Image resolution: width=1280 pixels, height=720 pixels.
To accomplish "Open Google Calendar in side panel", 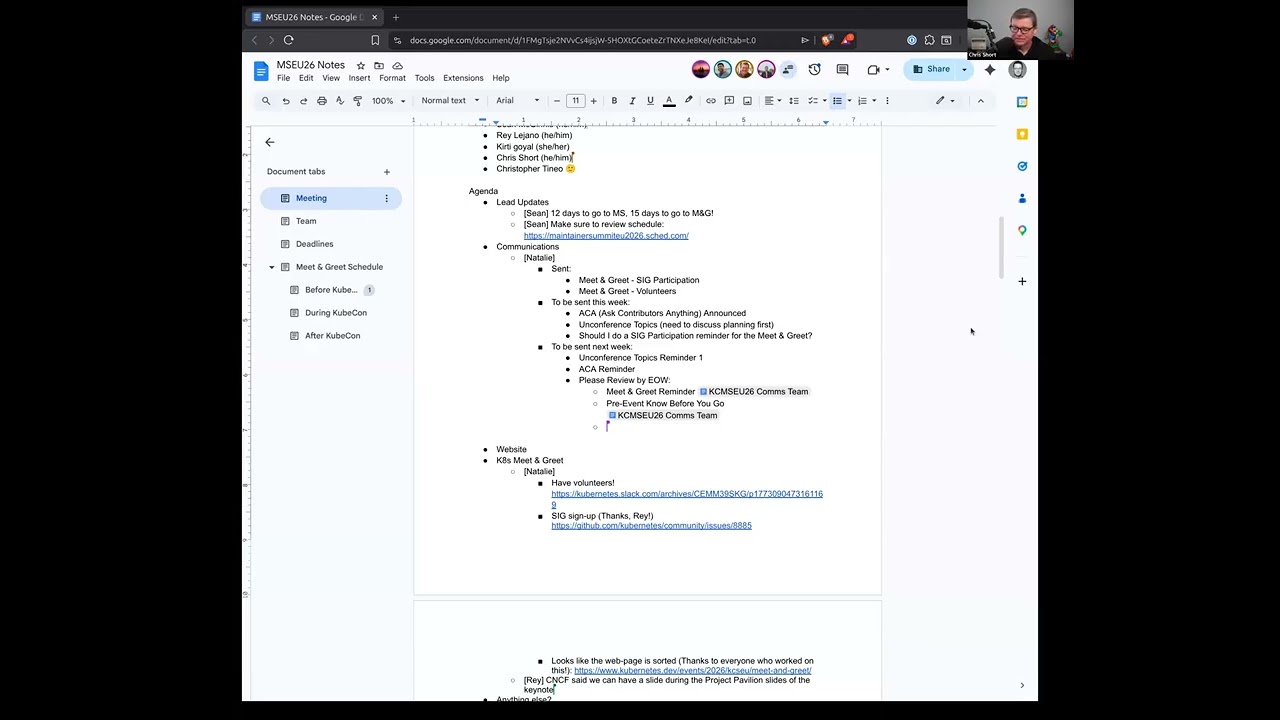I will [1022, 102].
